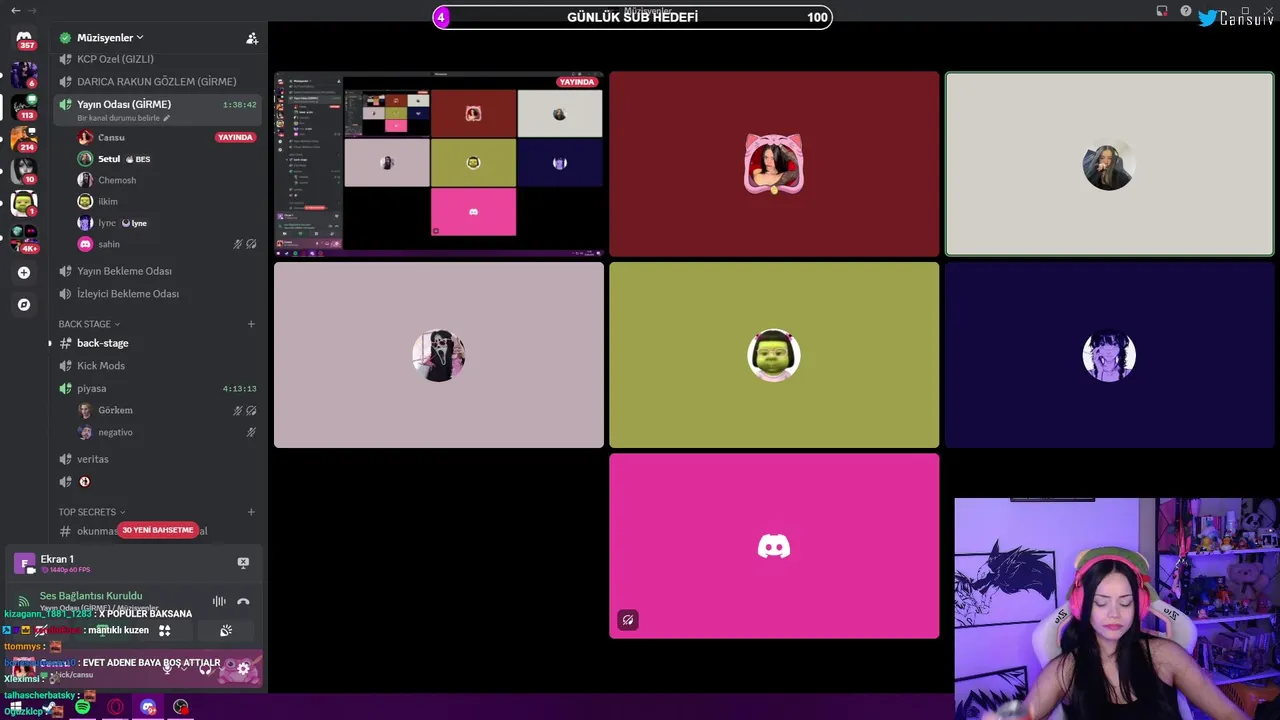Jump to 30 YENİ BAHSETME mentions
The height and width of the screenshot is (720, 1280).
coord(158,530)
